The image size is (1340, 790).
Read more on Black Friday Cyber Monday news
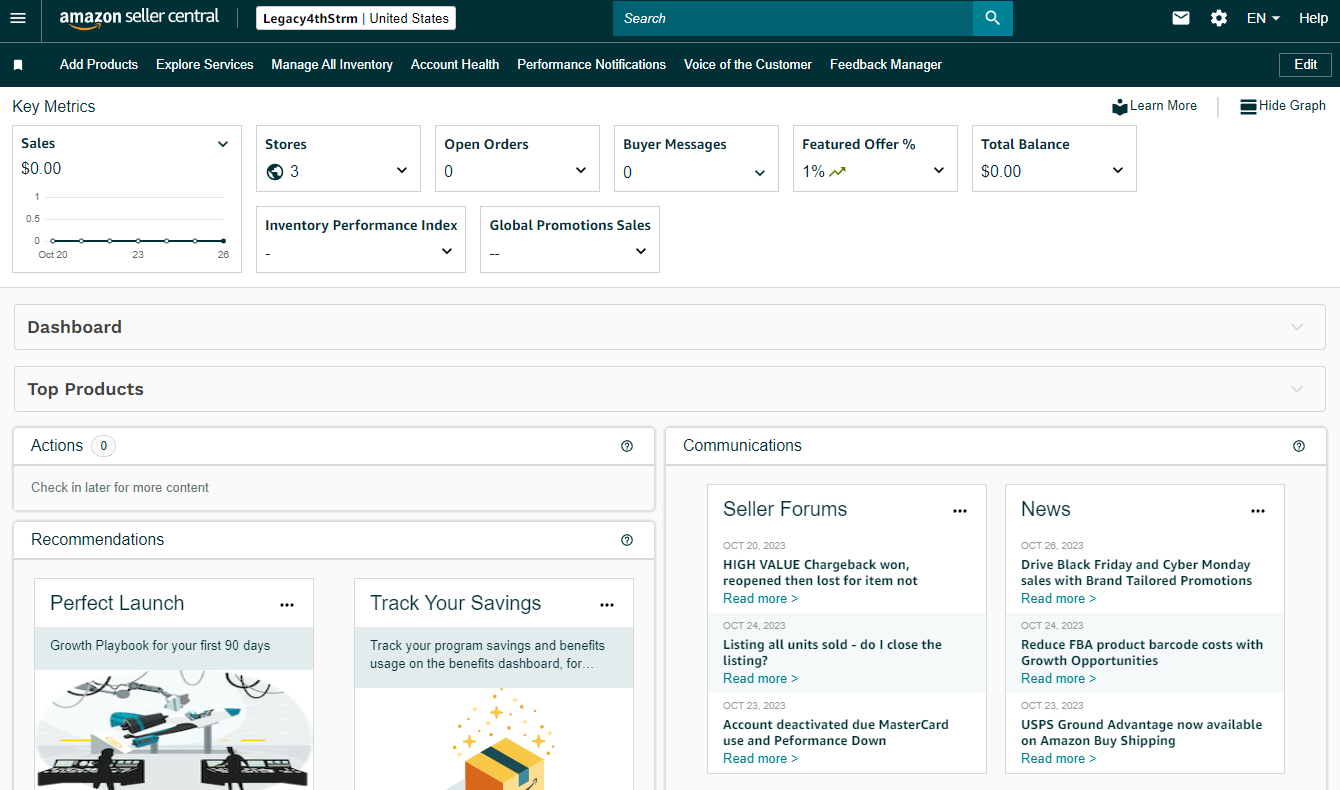pyautogui.click(x=1058, y=599)
